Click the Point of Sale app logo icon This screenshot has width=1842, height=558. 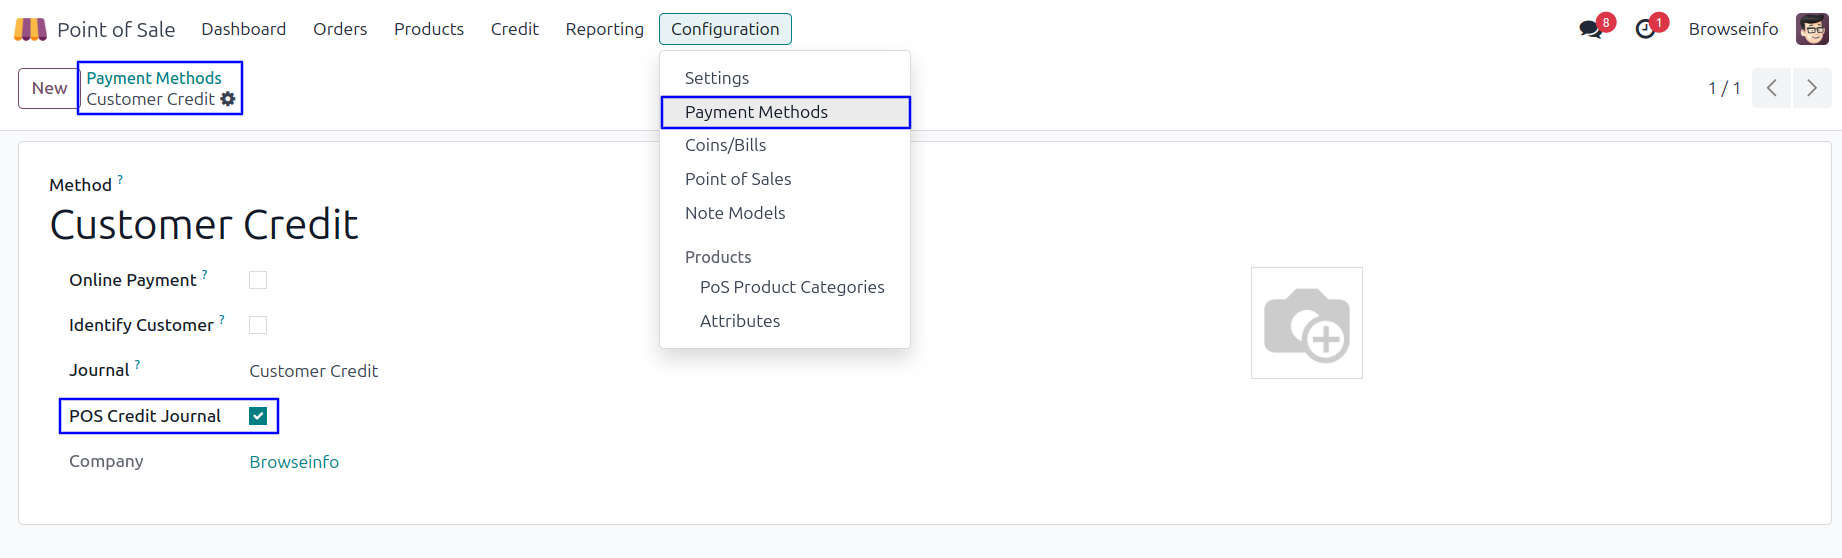click(x=30, y=29)
